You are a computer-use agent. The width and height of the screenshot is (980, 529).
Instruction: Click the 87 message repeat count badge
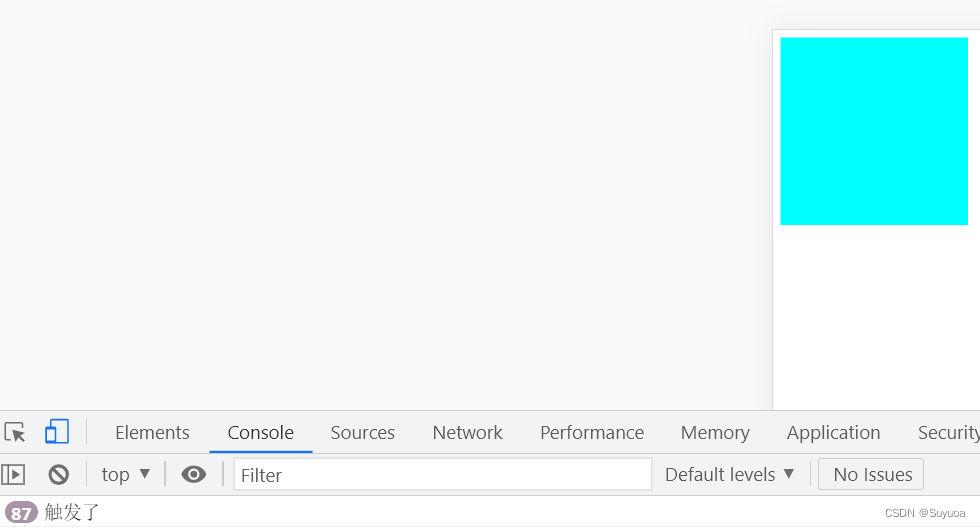pos(21,513)
